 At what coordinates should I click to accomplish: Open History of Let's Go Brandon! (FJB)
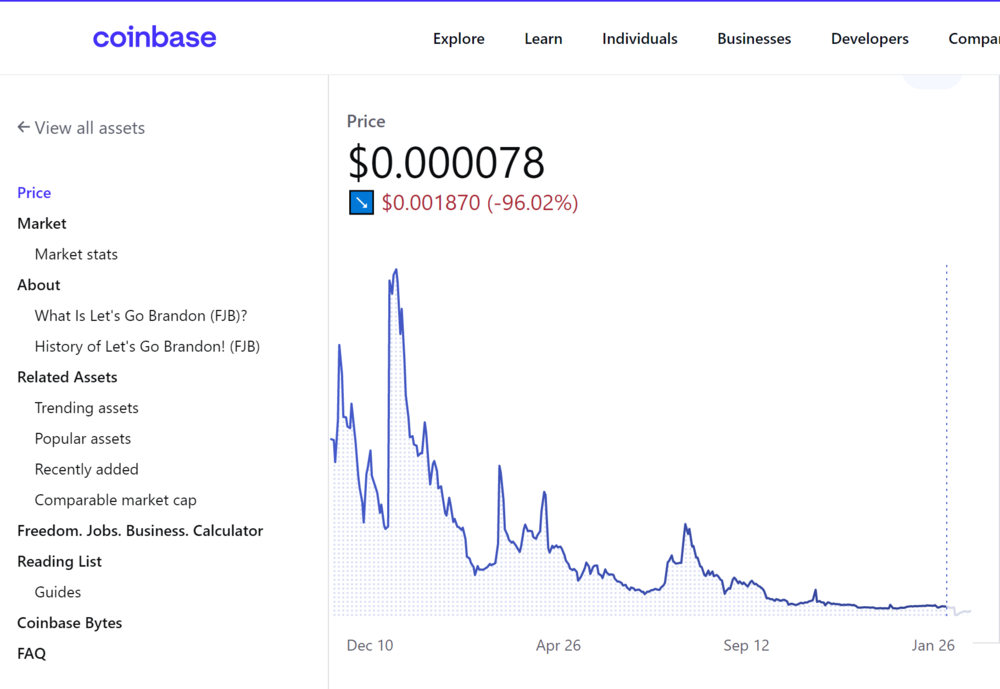(x=147, y=347)
